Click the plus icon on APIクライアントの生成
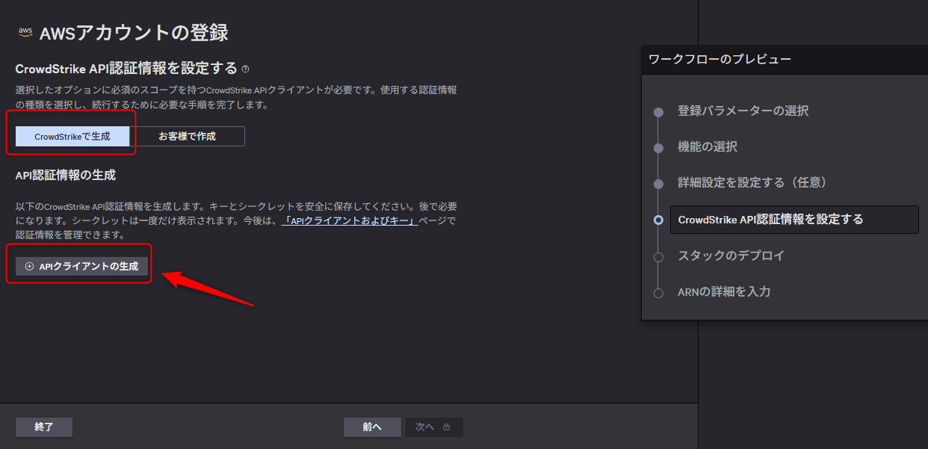 click(29, 266)
